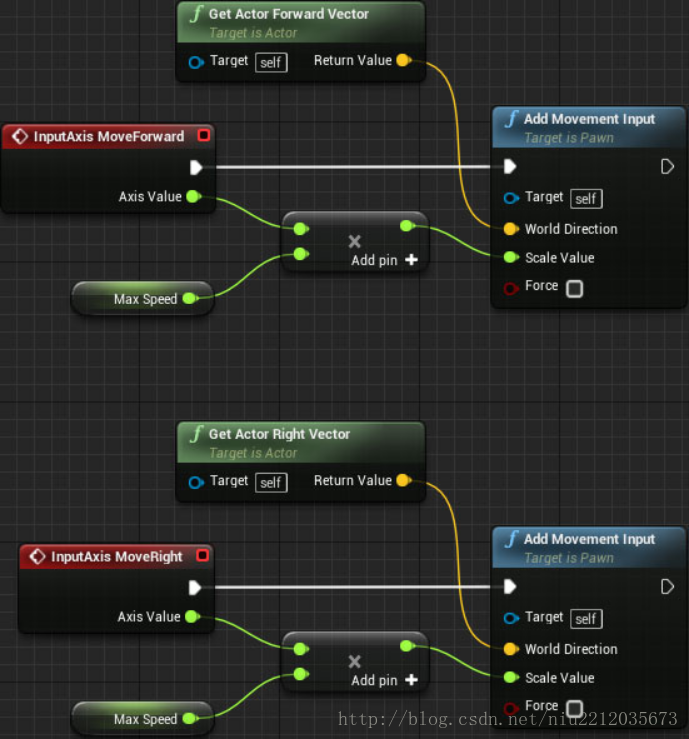Click the lower Max Speed variable output pin

(x=190, y=719)
